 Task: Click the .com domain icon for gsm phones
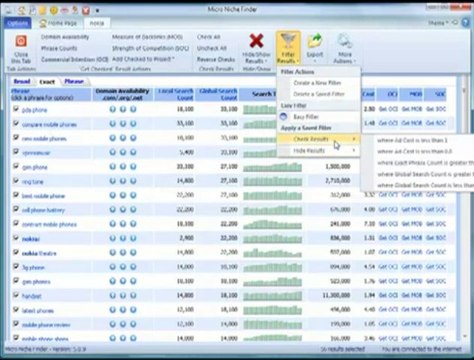113,281
